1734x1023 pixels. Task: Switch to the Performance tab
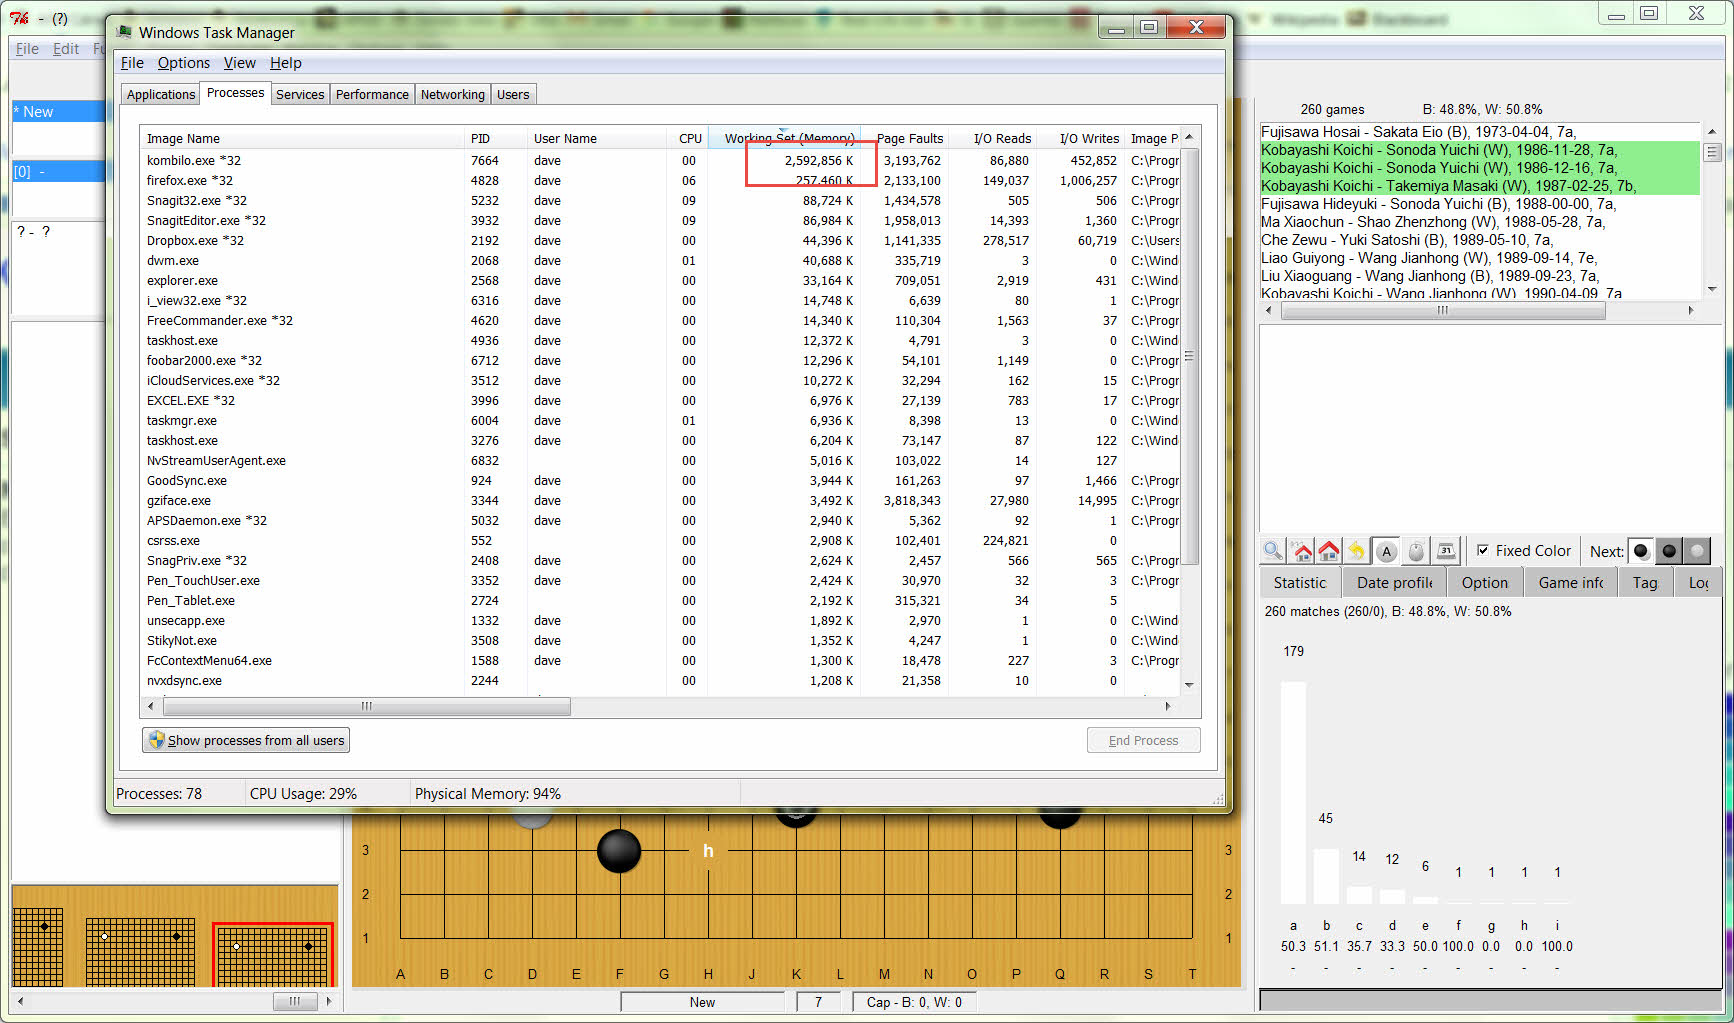pos(372,95)
